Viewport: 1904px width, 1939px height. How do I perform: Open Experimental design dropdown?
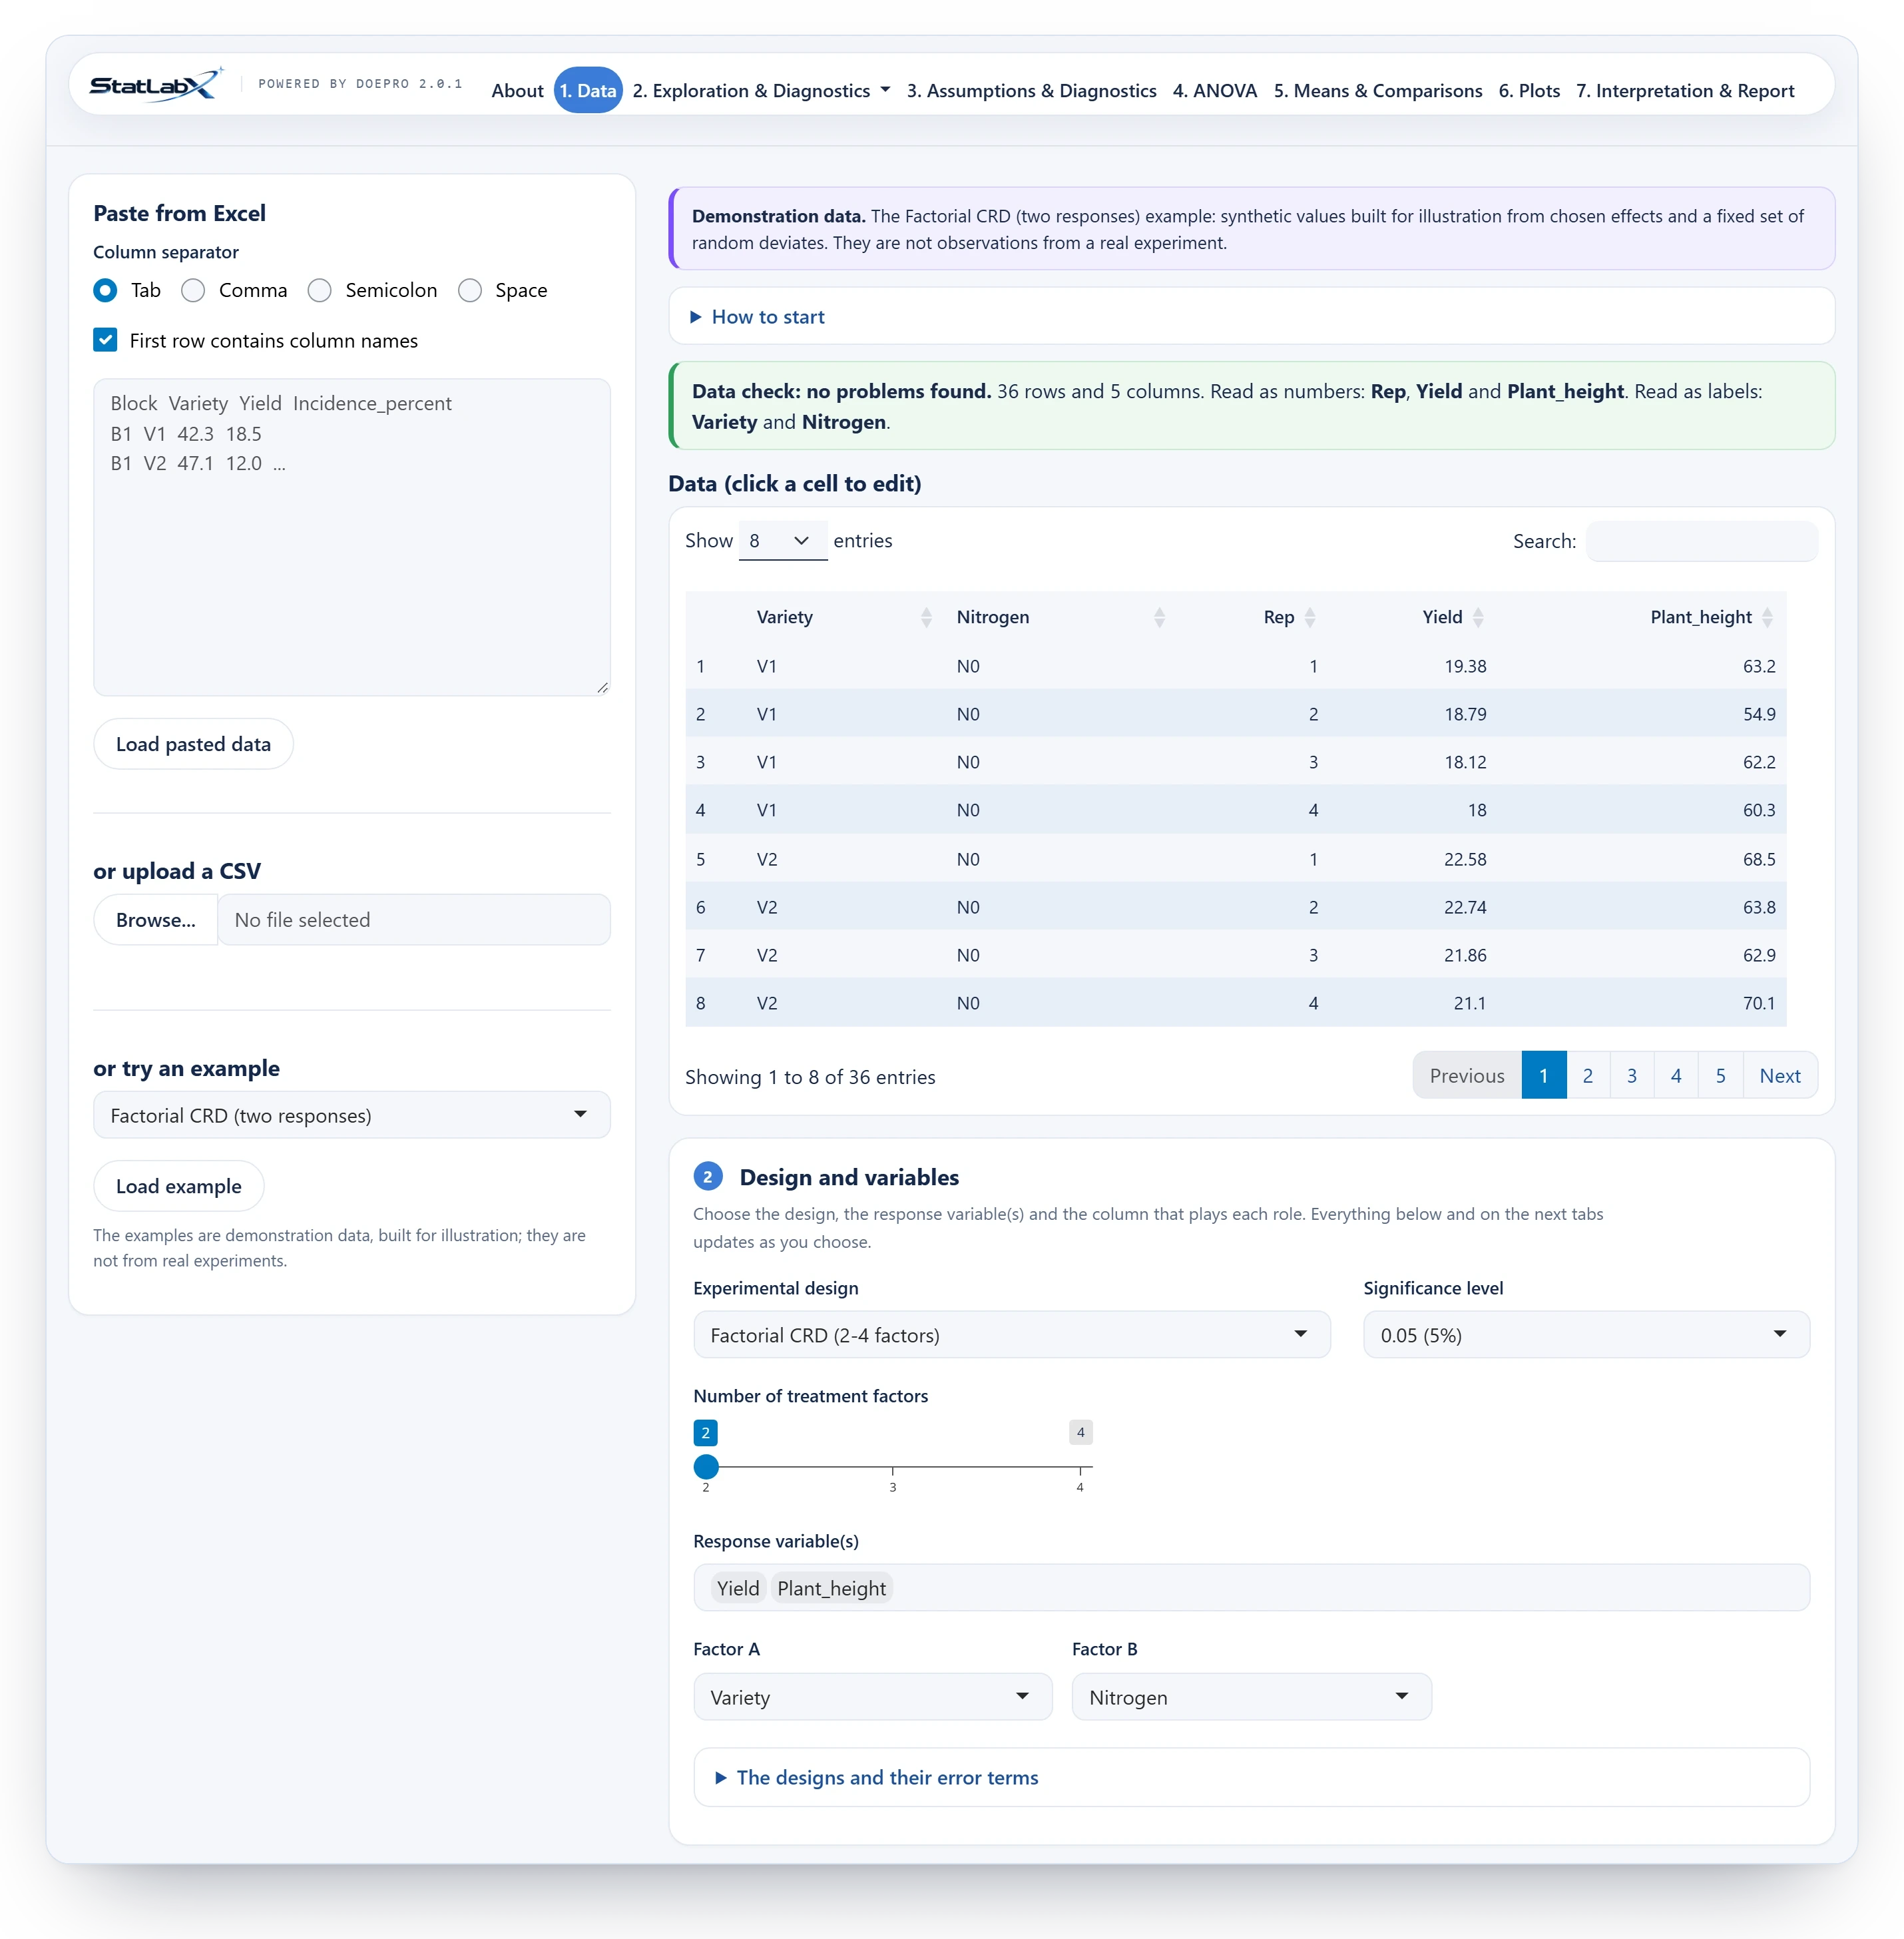coord(1011,1335)
